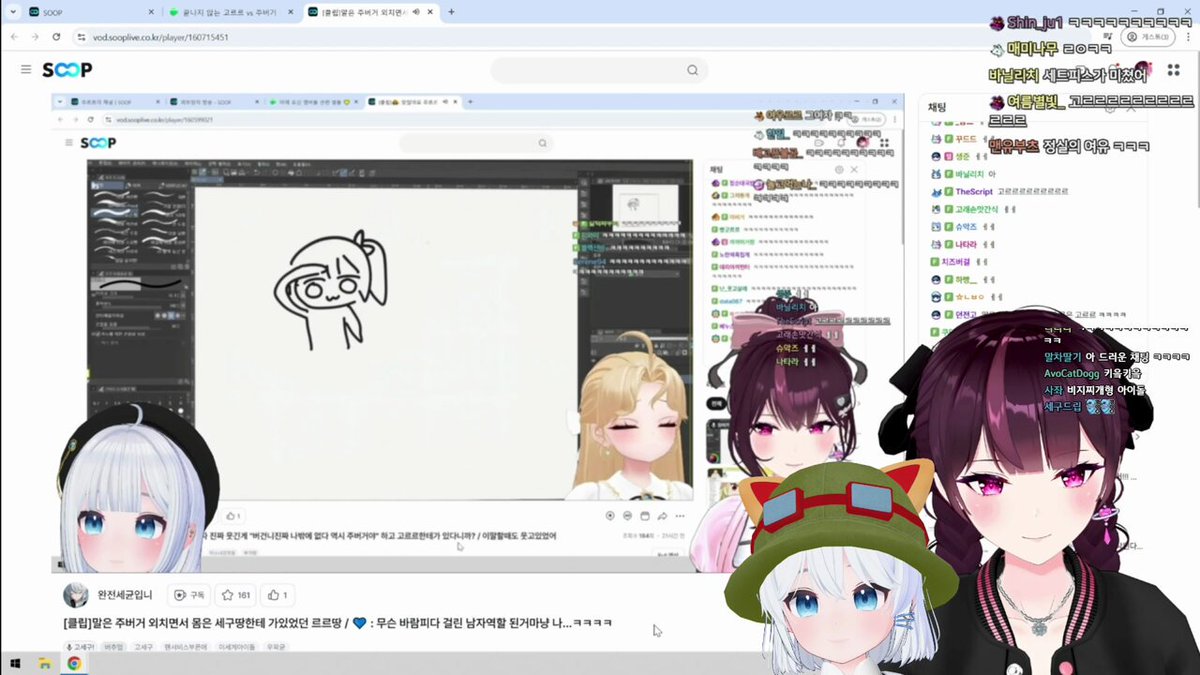1200x675 pixels.
Task: Open the SOOP apps grid icon
Action: pyautogui.click(x=1172, y=70)
